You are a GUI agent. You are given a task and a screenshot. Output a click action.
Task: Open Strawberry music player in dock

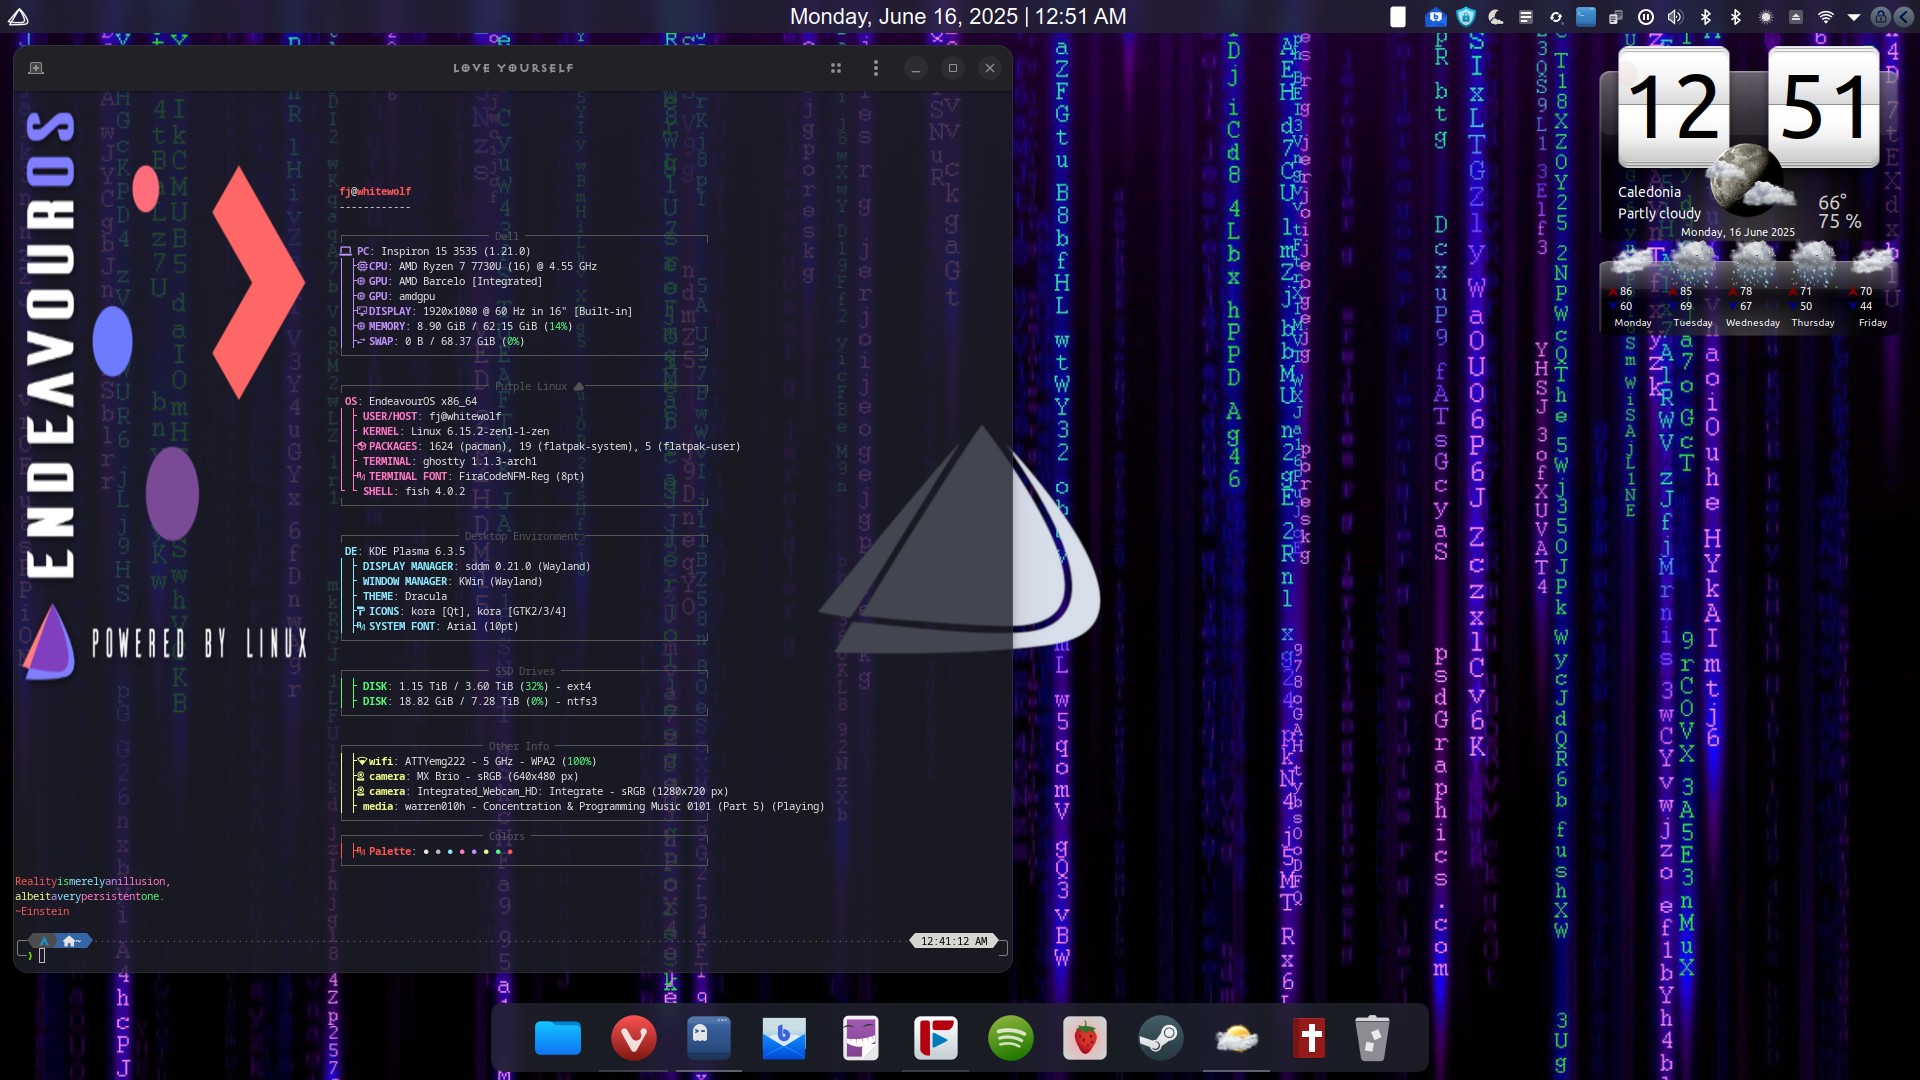click(1086, 1038)
